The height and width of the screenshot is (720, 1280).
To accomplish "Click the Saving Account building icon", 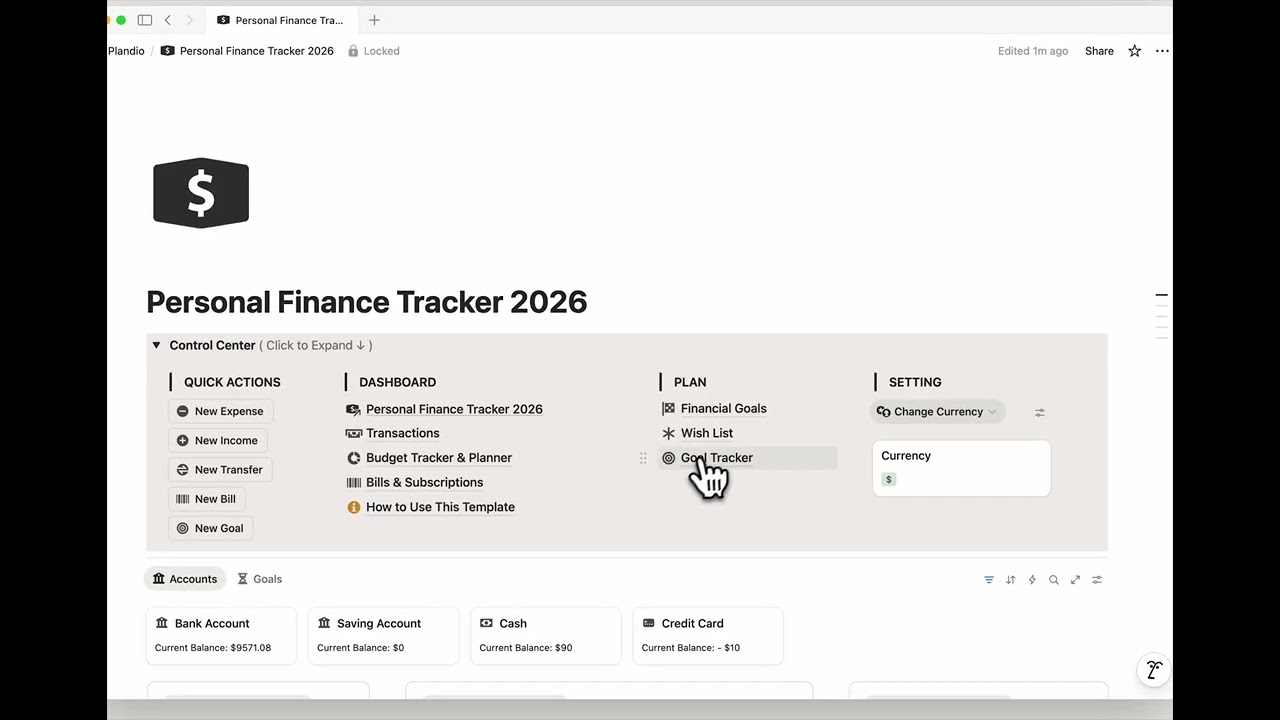I will [324, 623].
